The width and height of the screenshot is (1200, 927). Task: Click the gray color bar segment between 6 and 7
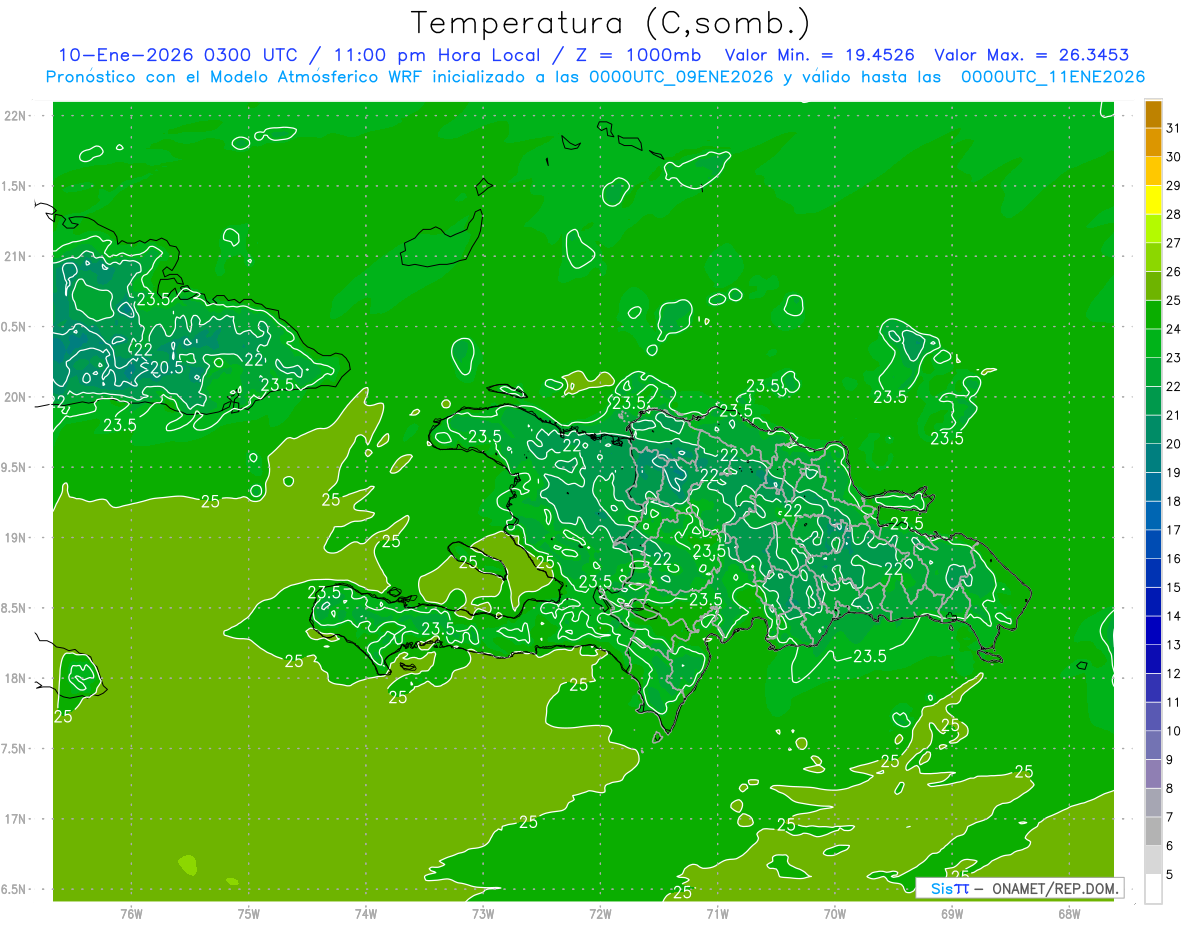coord(1153,831)
